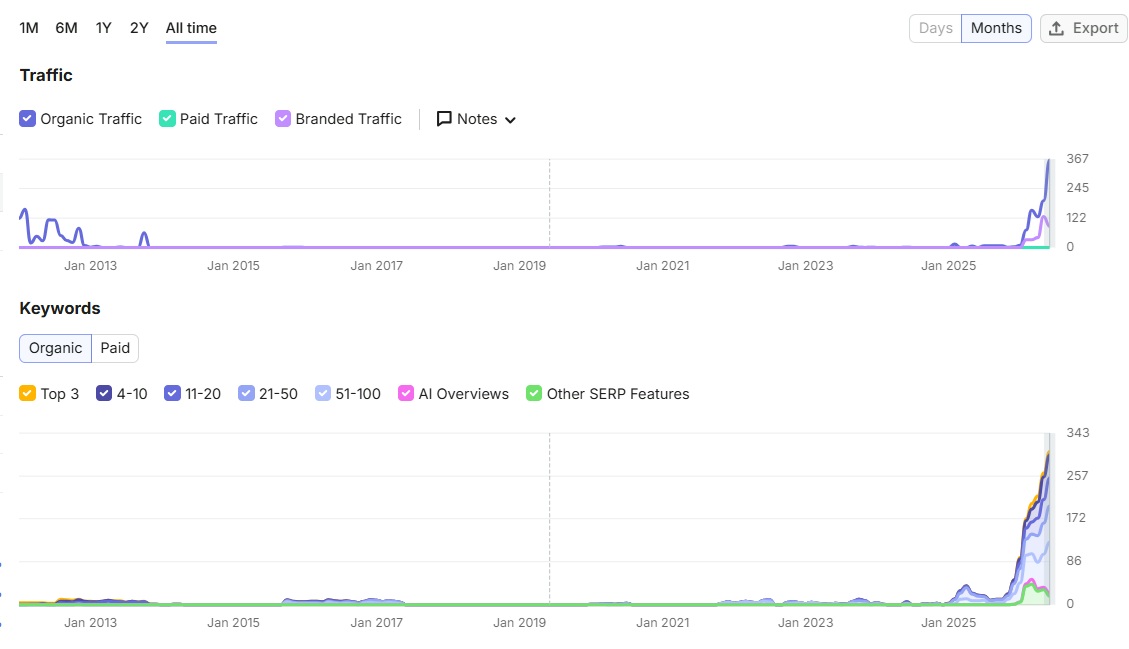Click Jan 2015 label on Traffic chart
Viewport: 1129px width, 649px height.
[x=233, y=266]
